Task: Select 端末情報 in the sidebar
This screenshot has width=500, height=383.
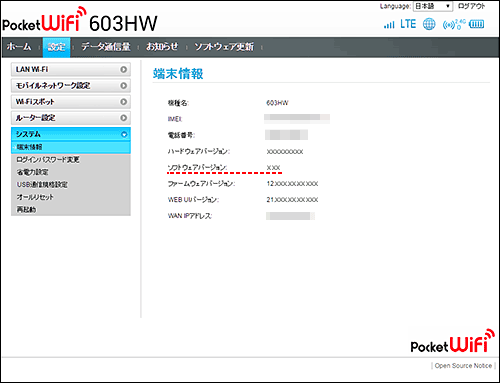Action: pos(71,147)
